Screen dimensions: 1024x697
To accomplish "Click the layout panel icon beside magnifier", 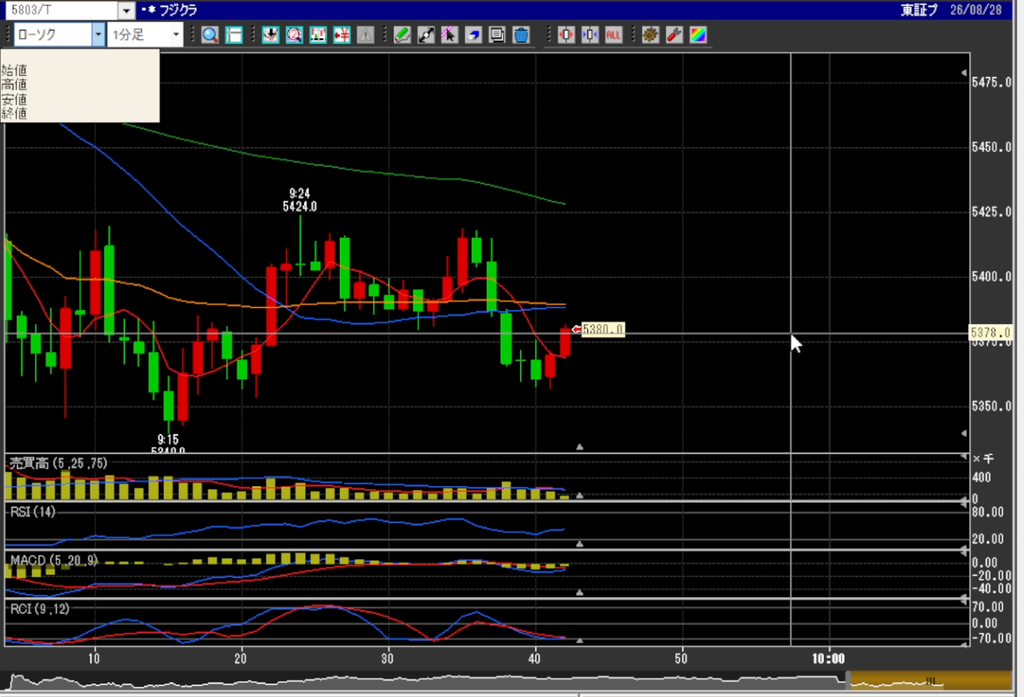I will pos(234,35).
